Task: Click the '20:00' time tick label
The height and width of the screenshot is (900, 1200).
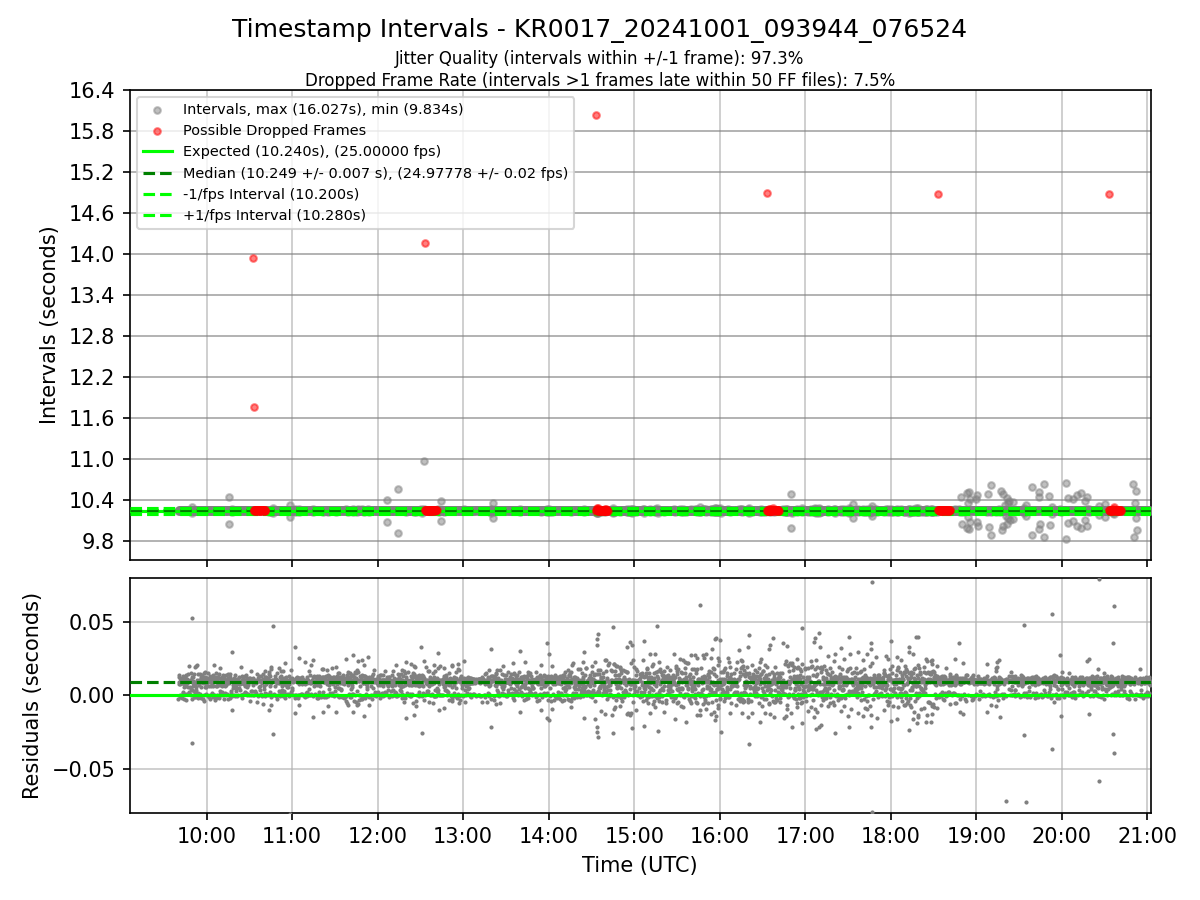Action: (1062, 834)
